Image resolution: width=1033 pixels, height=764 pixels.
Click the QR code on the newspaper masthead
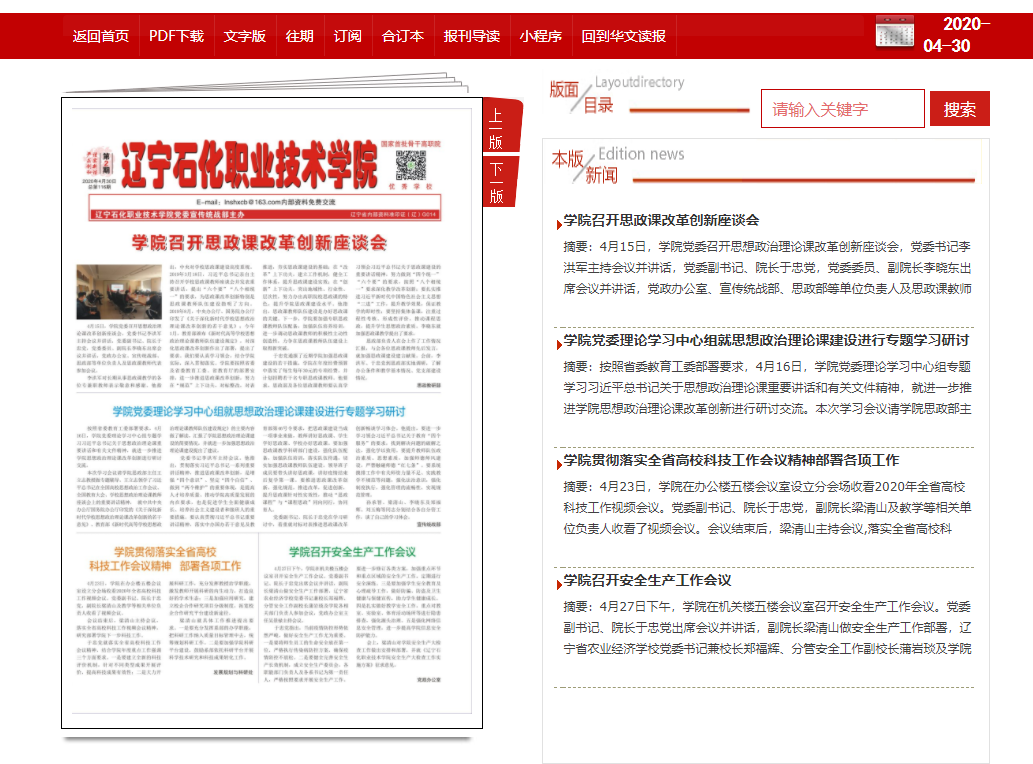coord(410,165)
